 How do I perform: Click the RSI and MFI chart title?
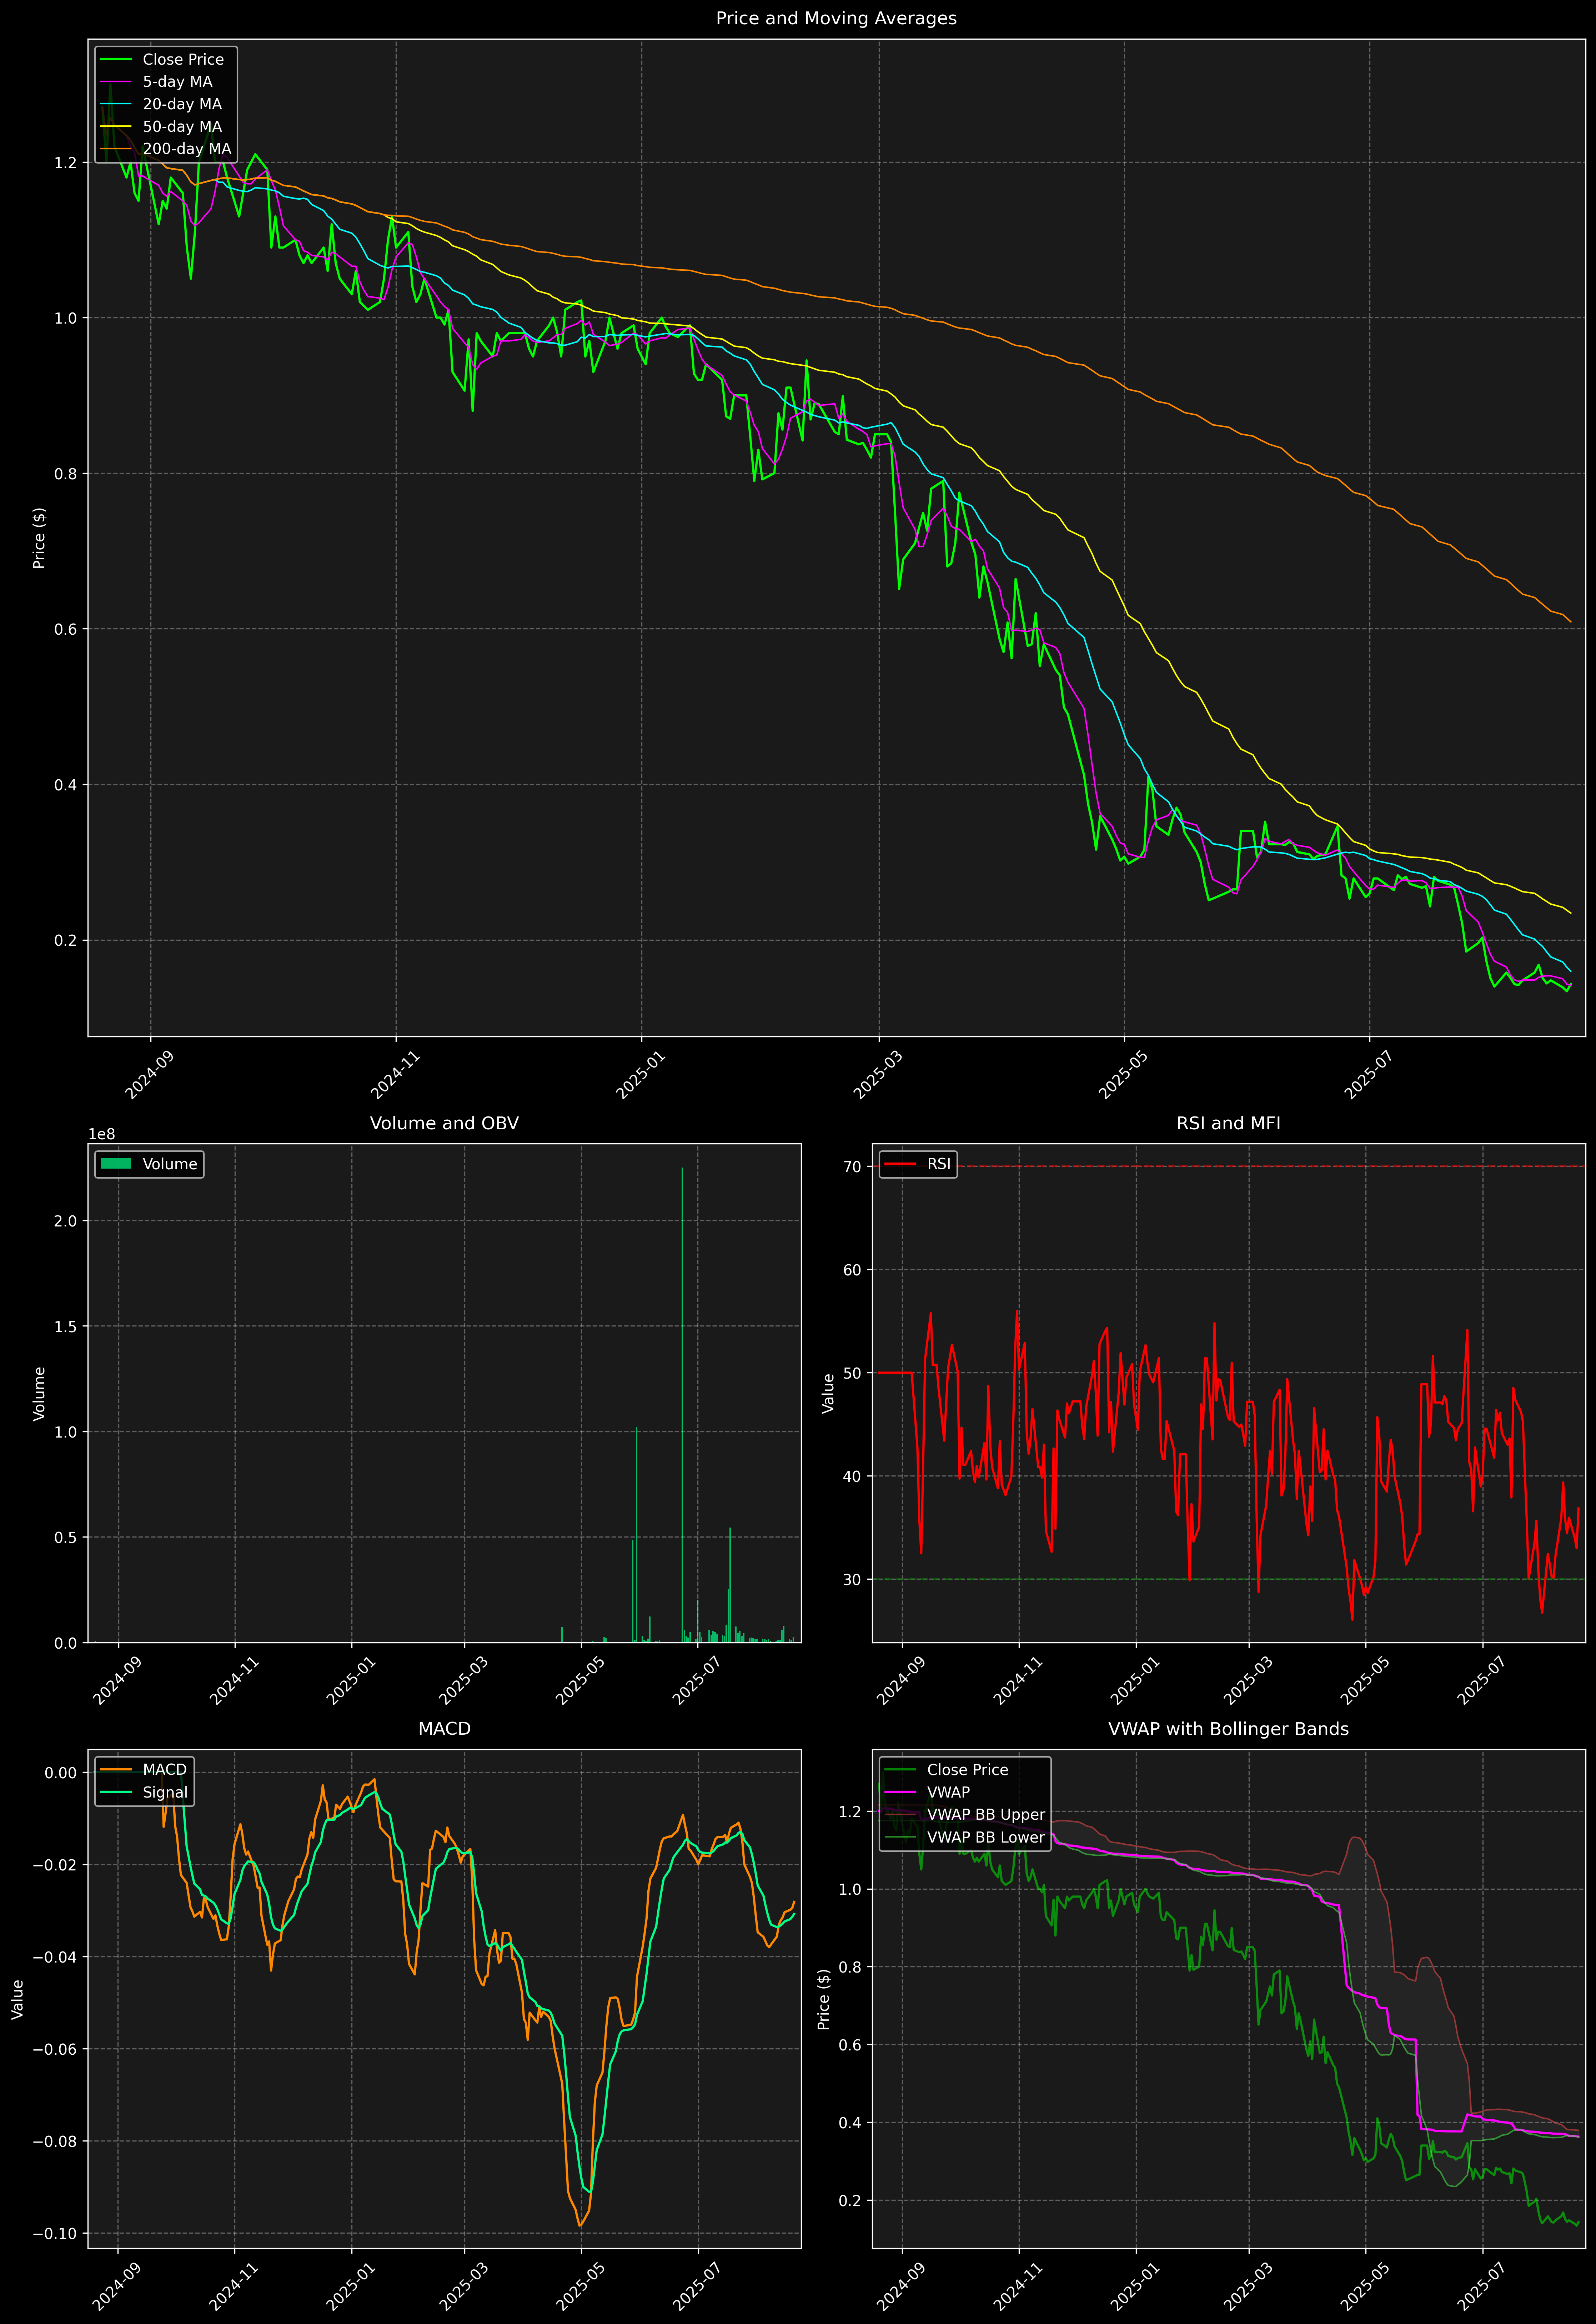pyautogui.click(x=1228, y=1123)
